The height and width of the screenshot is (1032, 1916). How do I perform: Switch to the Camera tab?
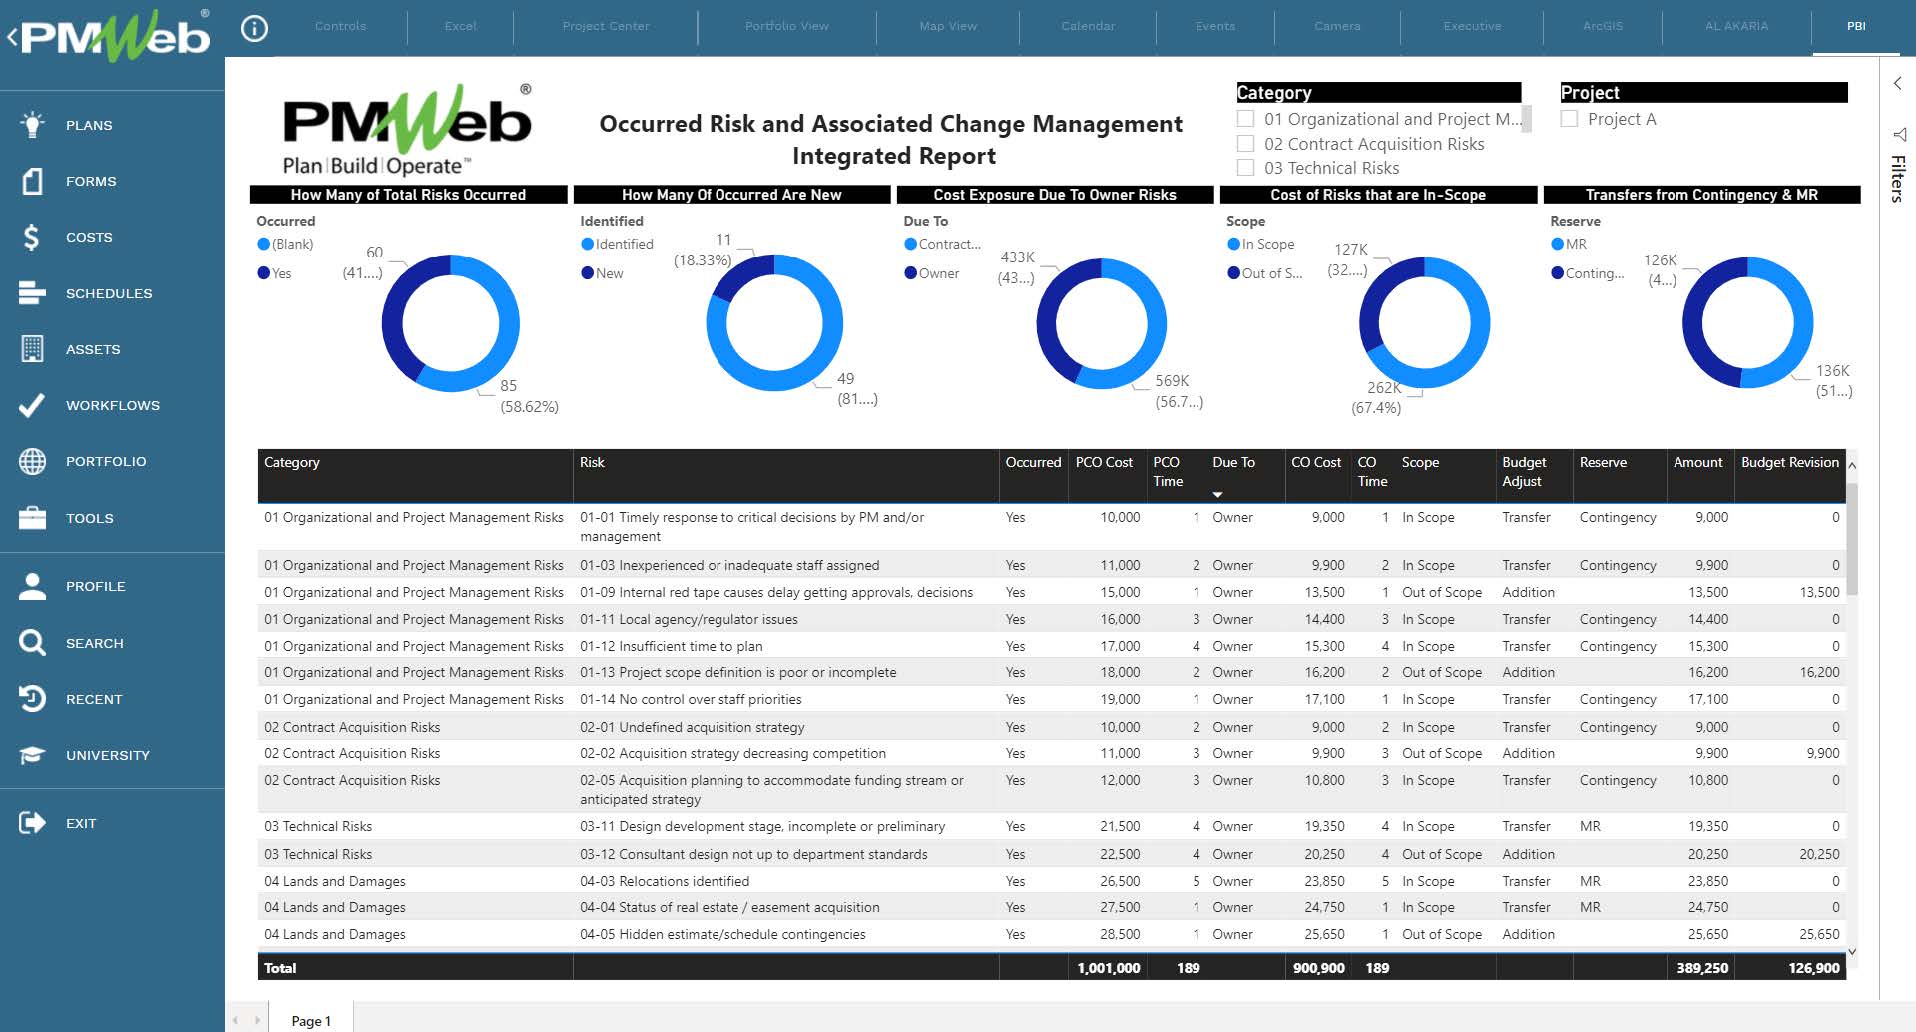pos(1337,26)
